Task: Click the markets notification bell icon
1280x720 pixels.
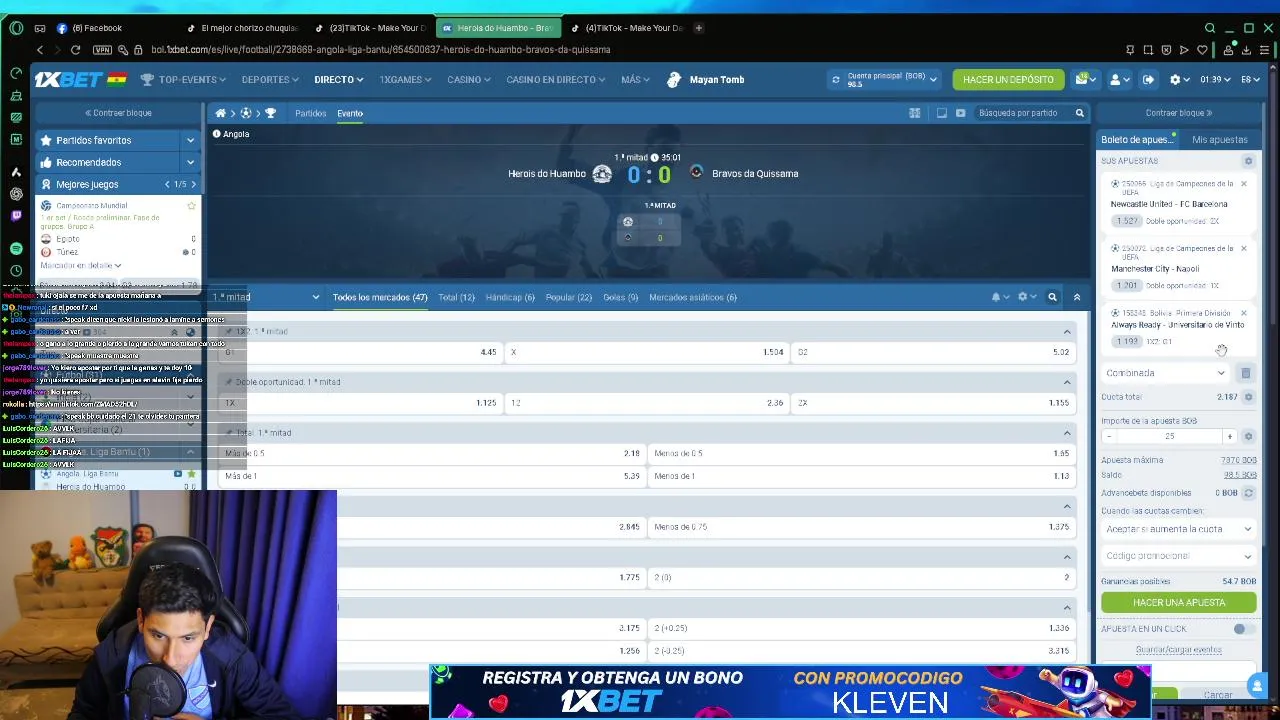Action: coord(1000,297)
